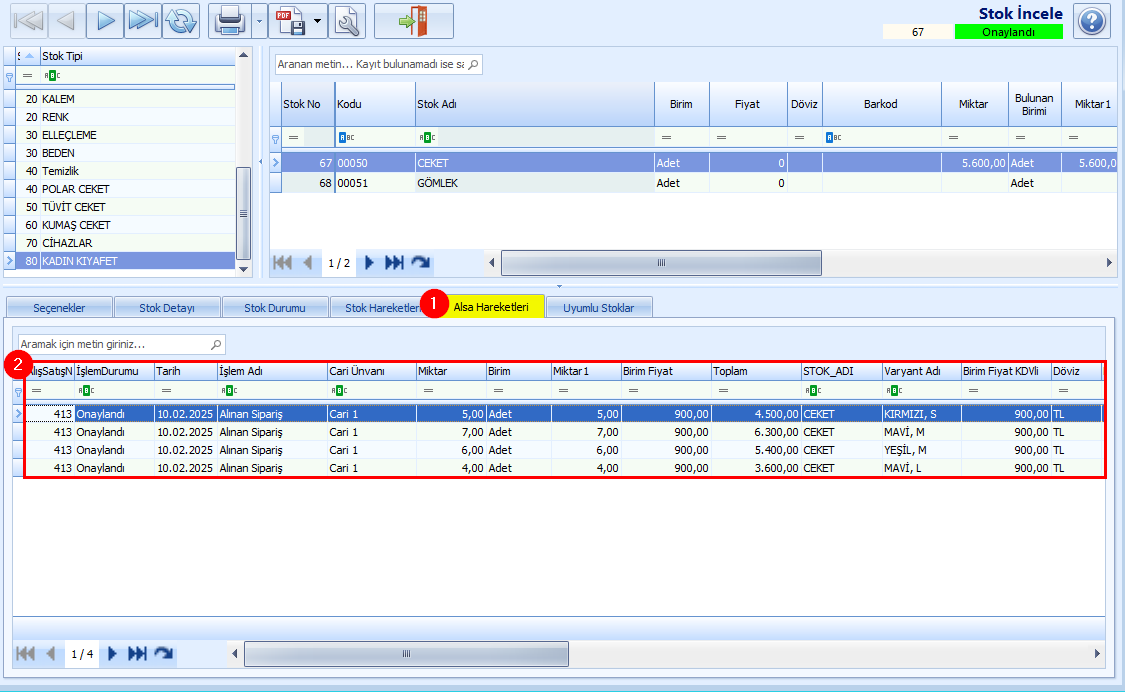This screenshot has height=692, width=1125.
Task: Refresh data with the toolbar refresh icon
Action: (181, 20)
